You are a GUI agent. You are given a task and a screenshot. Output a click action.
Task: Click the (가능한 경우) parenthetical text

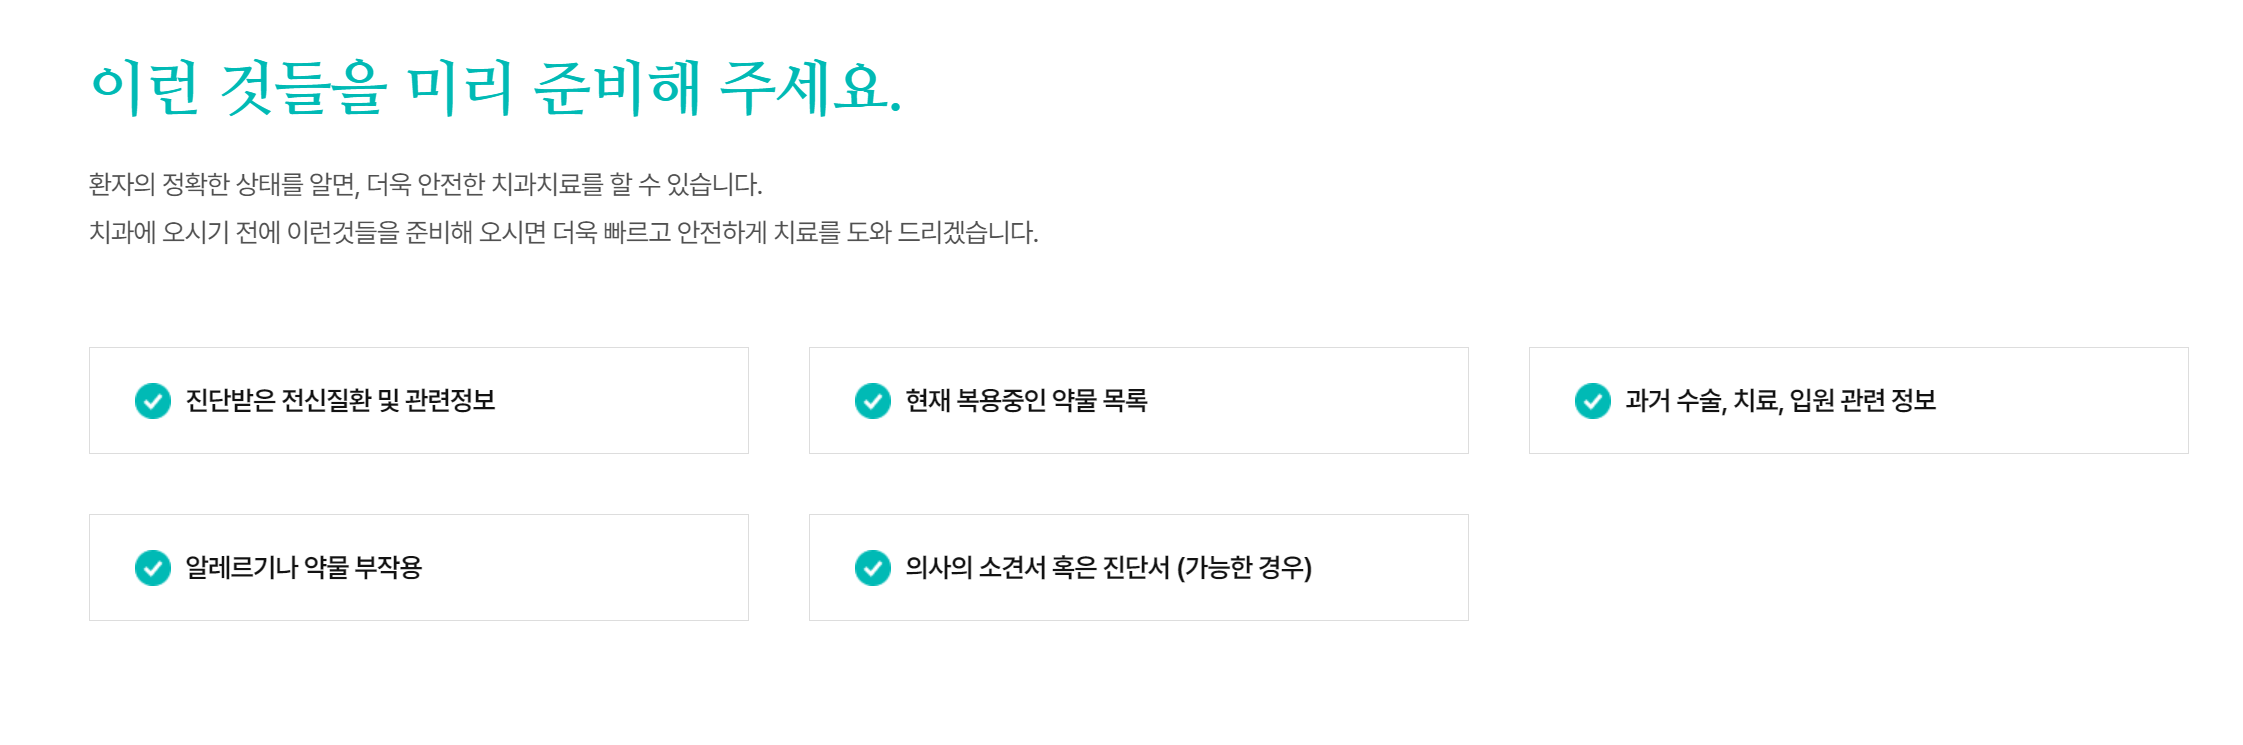[x=1244, y=568]
